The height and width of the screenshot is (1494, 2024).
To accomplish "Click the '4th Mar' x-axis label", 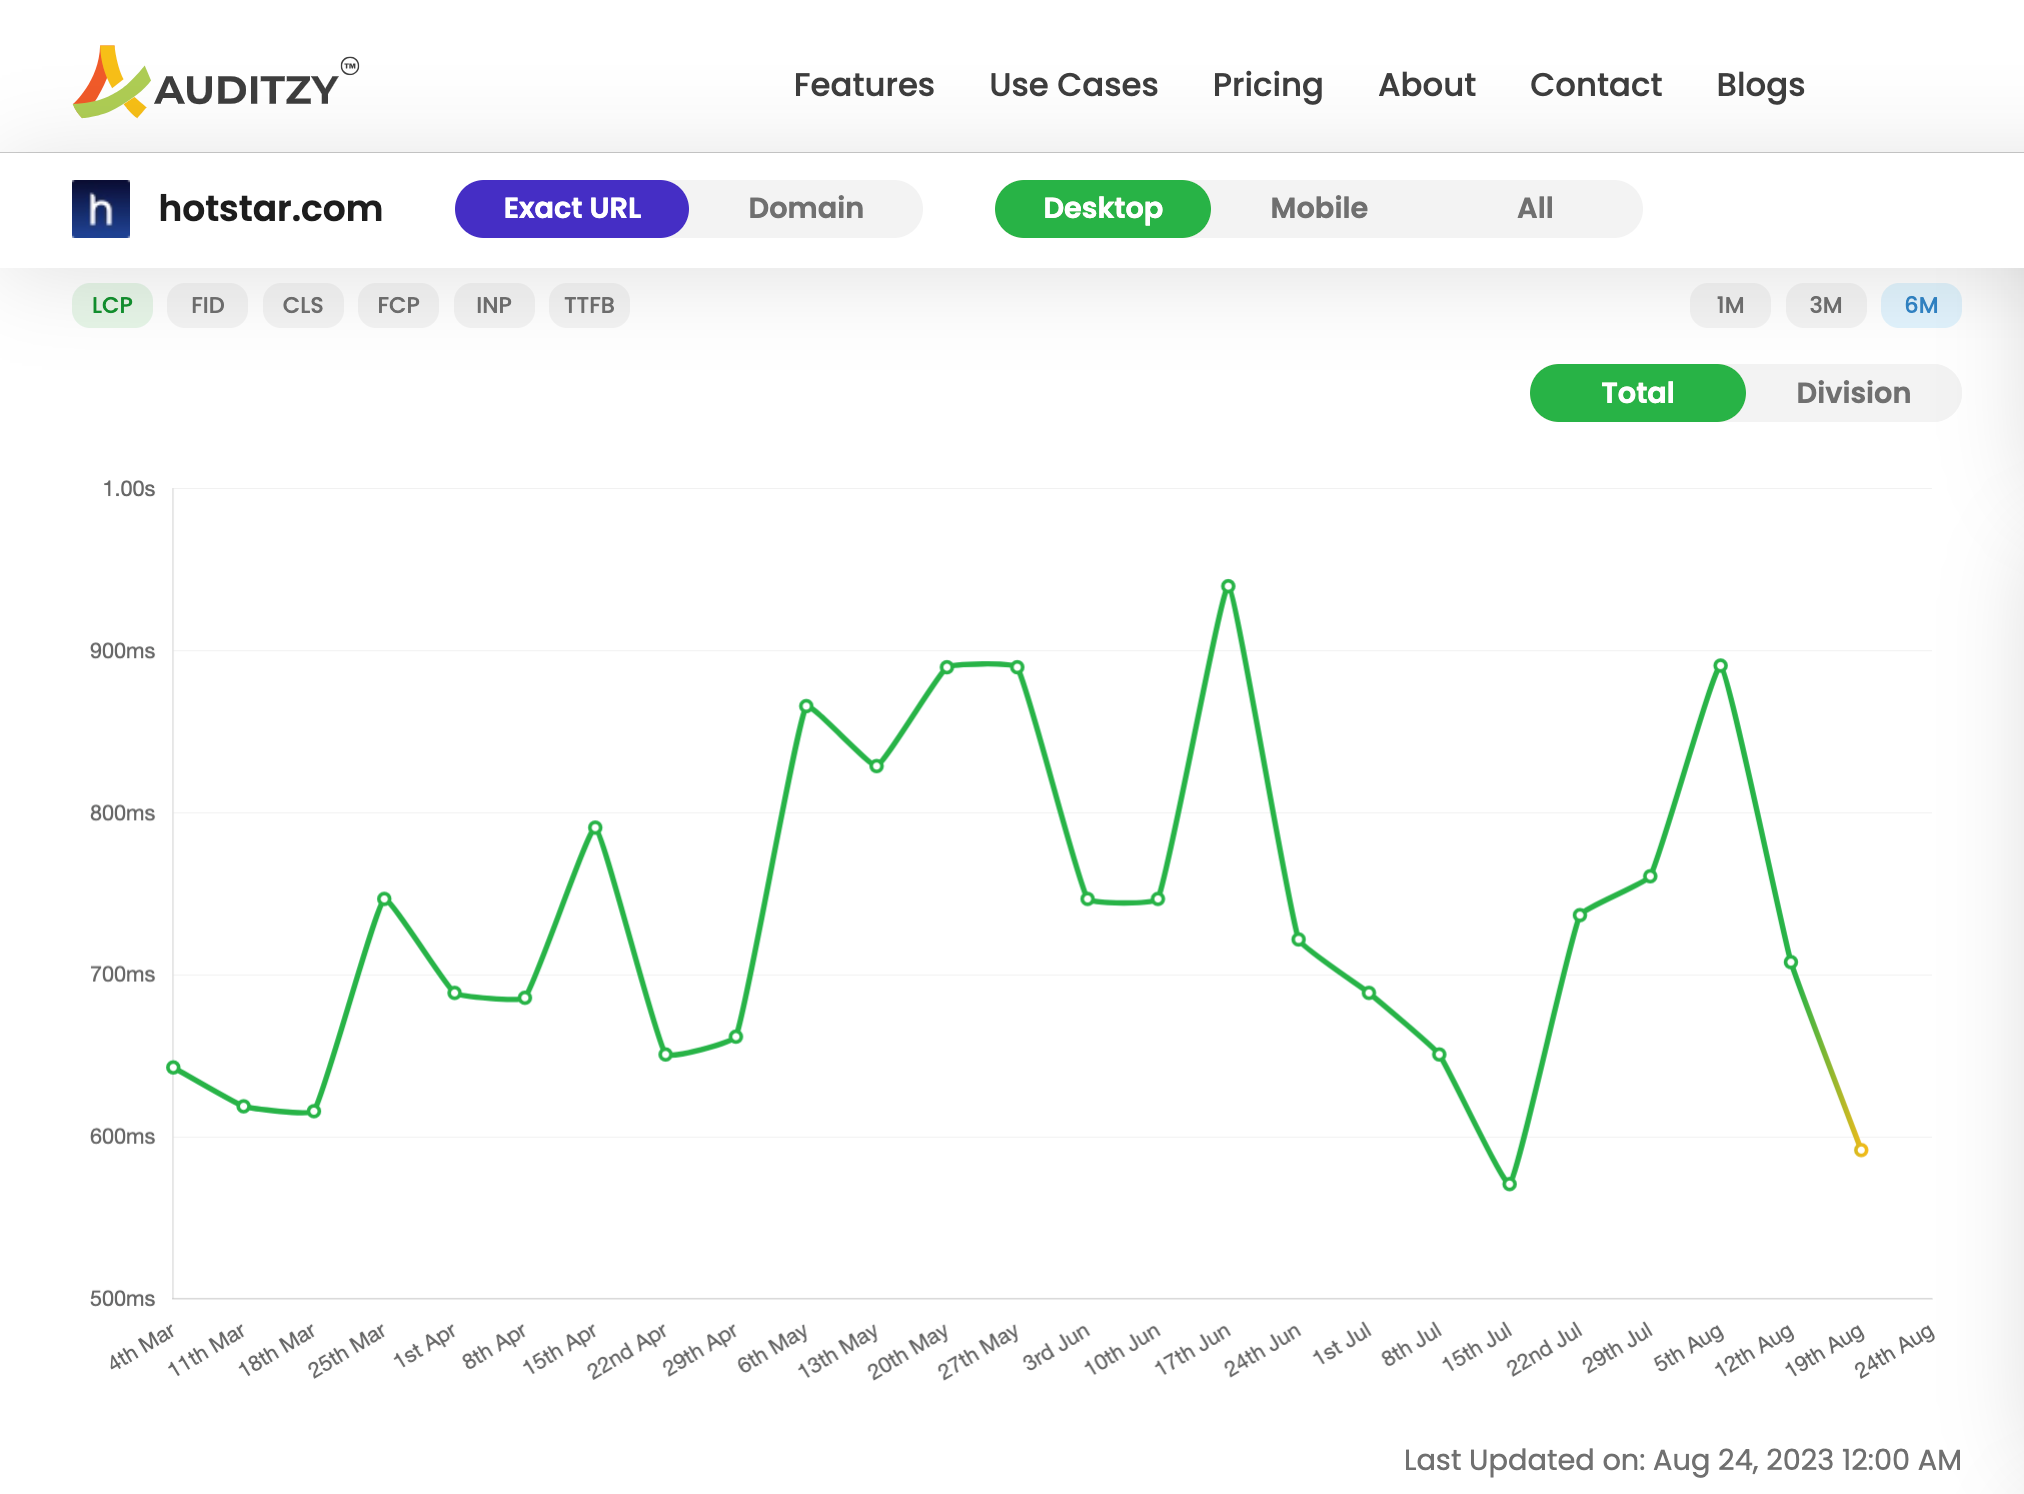I will coord(141,1347).
